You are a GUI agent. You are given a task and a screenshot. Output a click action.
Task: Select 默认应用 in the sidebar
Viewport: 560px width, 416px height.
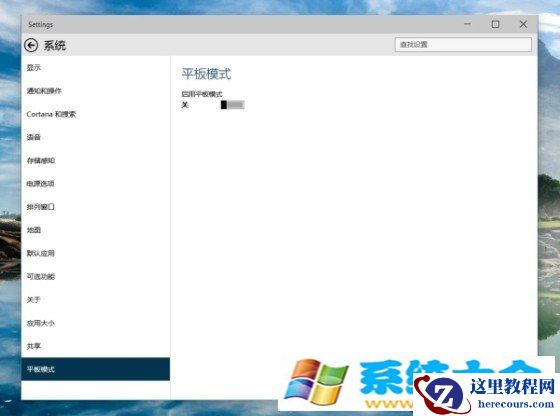pyautogui.click(x=96, y=253)
